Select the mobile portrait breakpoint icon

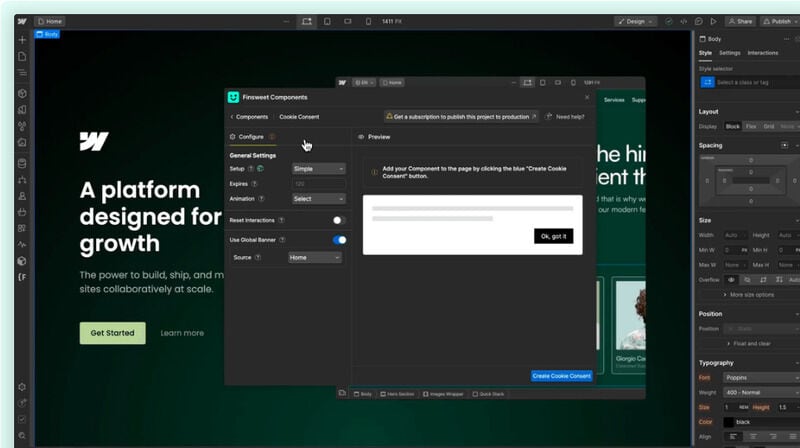tap(368, 21)
